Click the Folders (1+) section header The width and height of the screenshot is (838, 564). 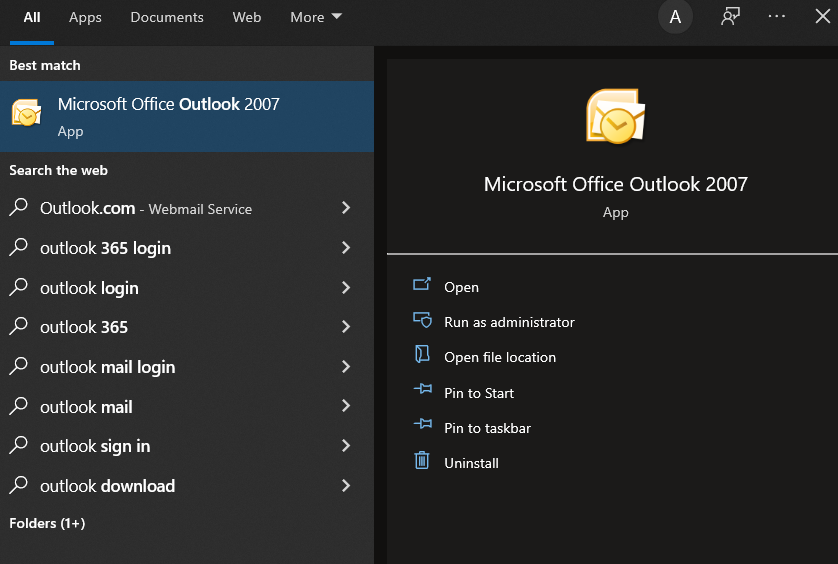pos(47,523)
